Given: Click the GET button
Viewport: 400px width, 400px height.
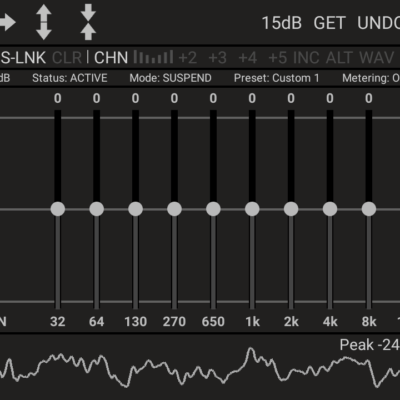Looking at the screenshot, I should click(329, 23).
